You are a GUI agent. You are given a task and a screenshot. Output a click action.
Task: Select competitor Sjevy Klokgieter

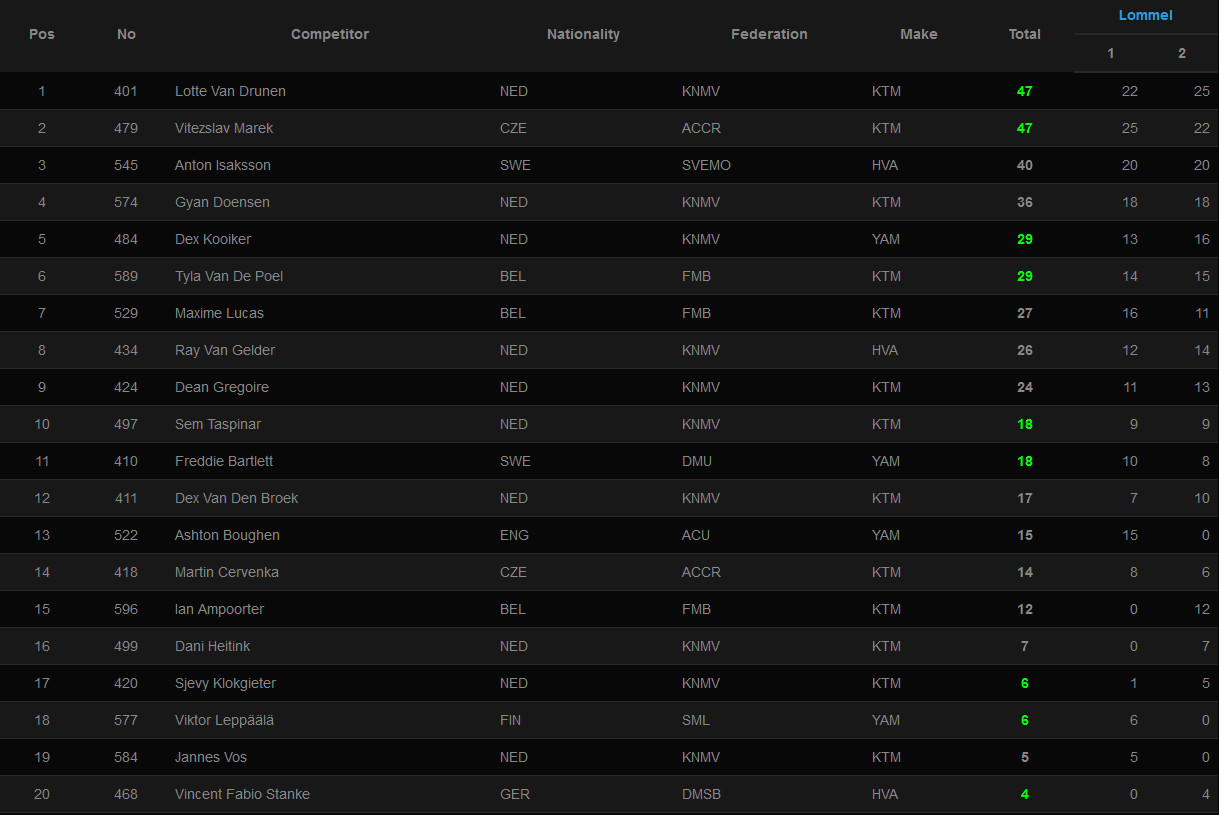click(225, 683)
